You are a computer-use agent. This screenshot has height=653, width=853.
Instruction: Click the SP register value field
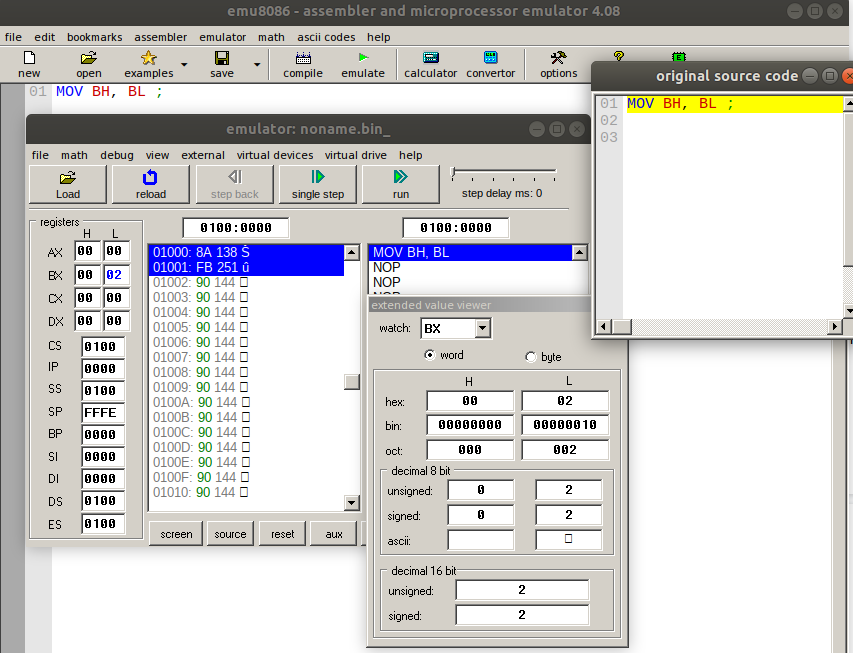(103, 412)
